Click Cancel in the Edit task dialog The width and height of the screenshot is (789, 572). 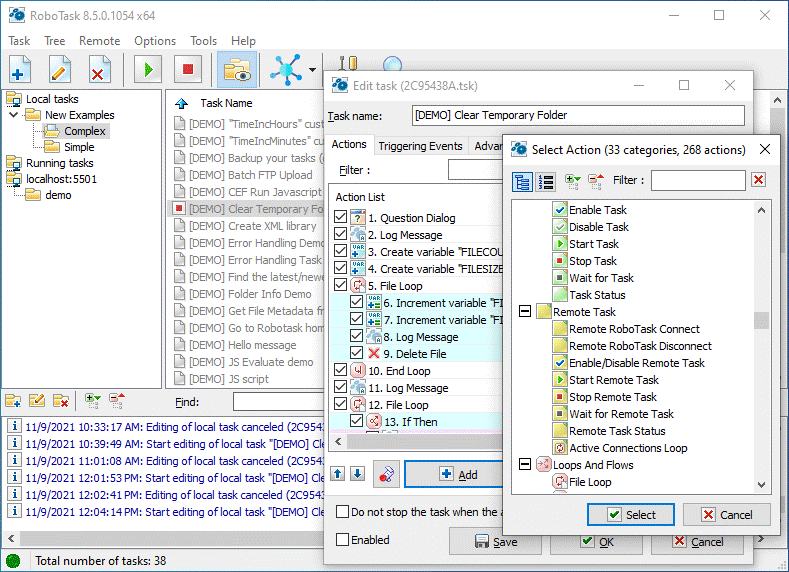tap(697, 541)
